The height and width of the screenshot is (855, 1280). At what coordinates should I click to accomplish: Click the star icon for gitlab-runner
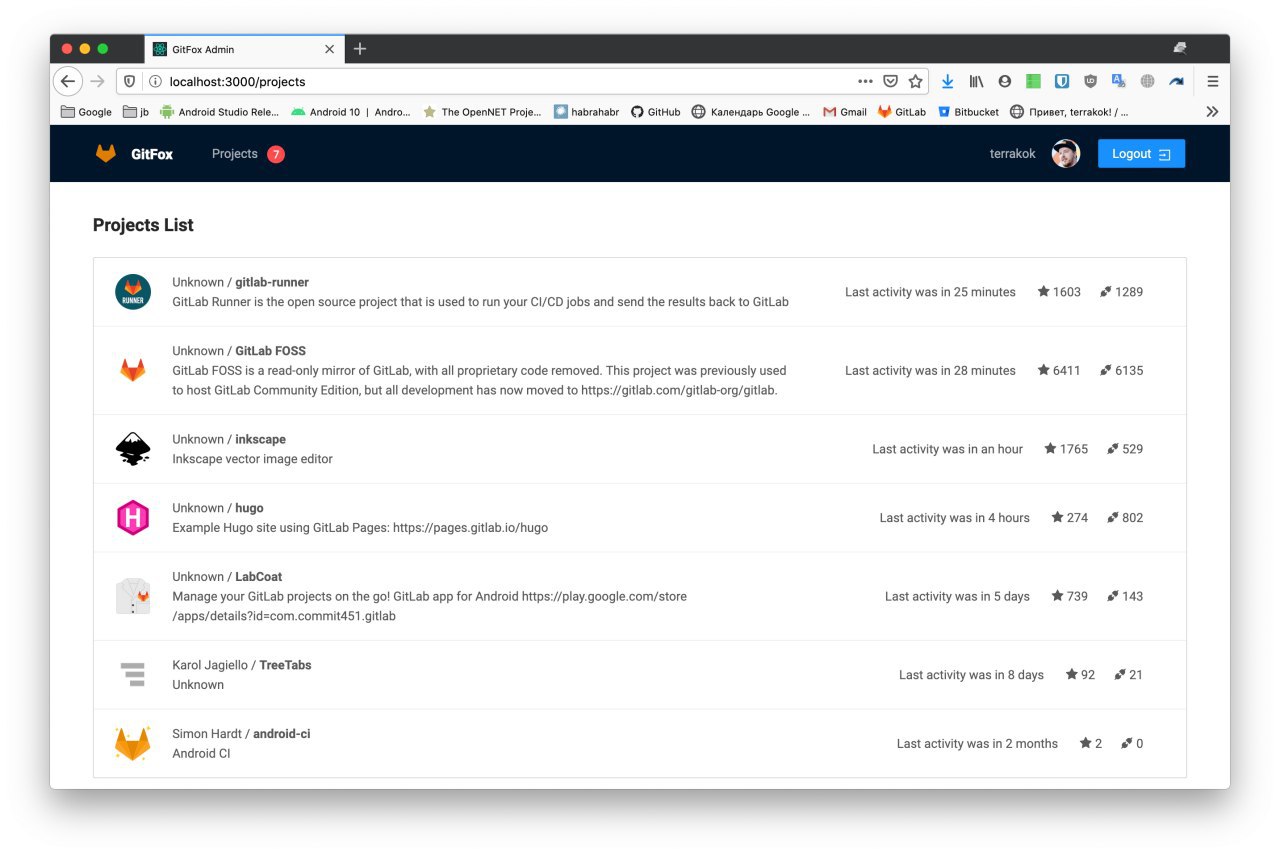click(x=1044, y=292)
